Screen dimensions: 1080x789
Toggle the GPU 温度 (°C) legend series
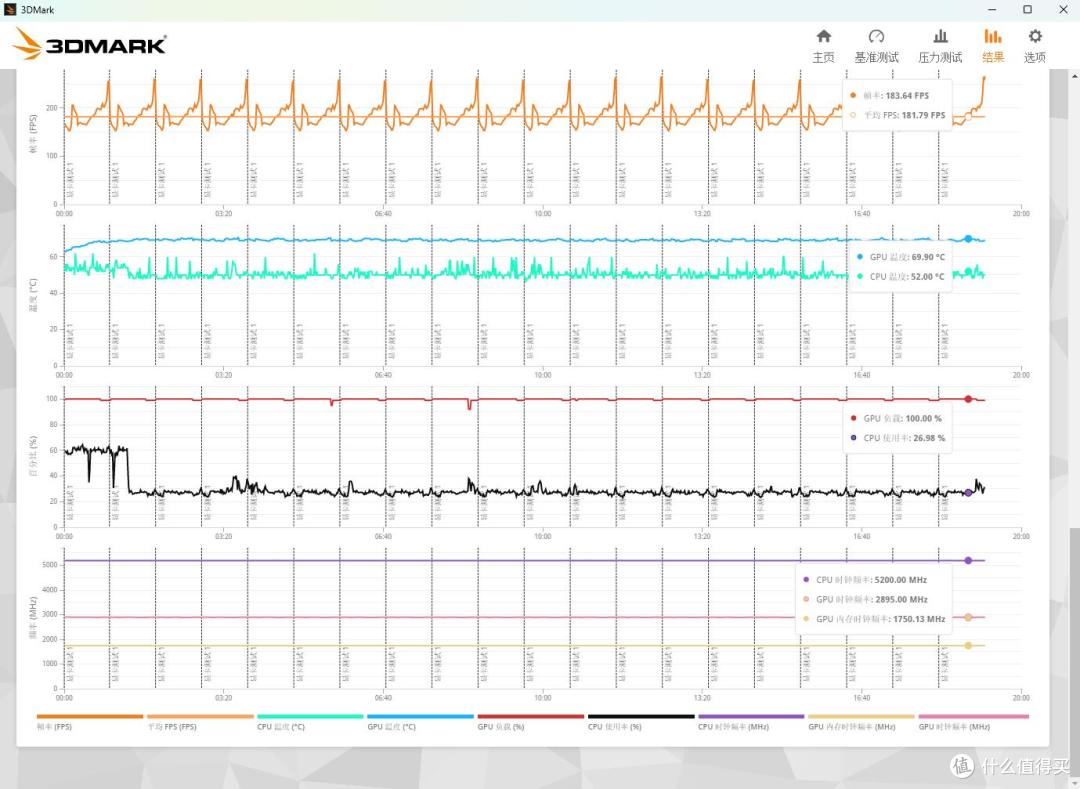pos(420,722)
